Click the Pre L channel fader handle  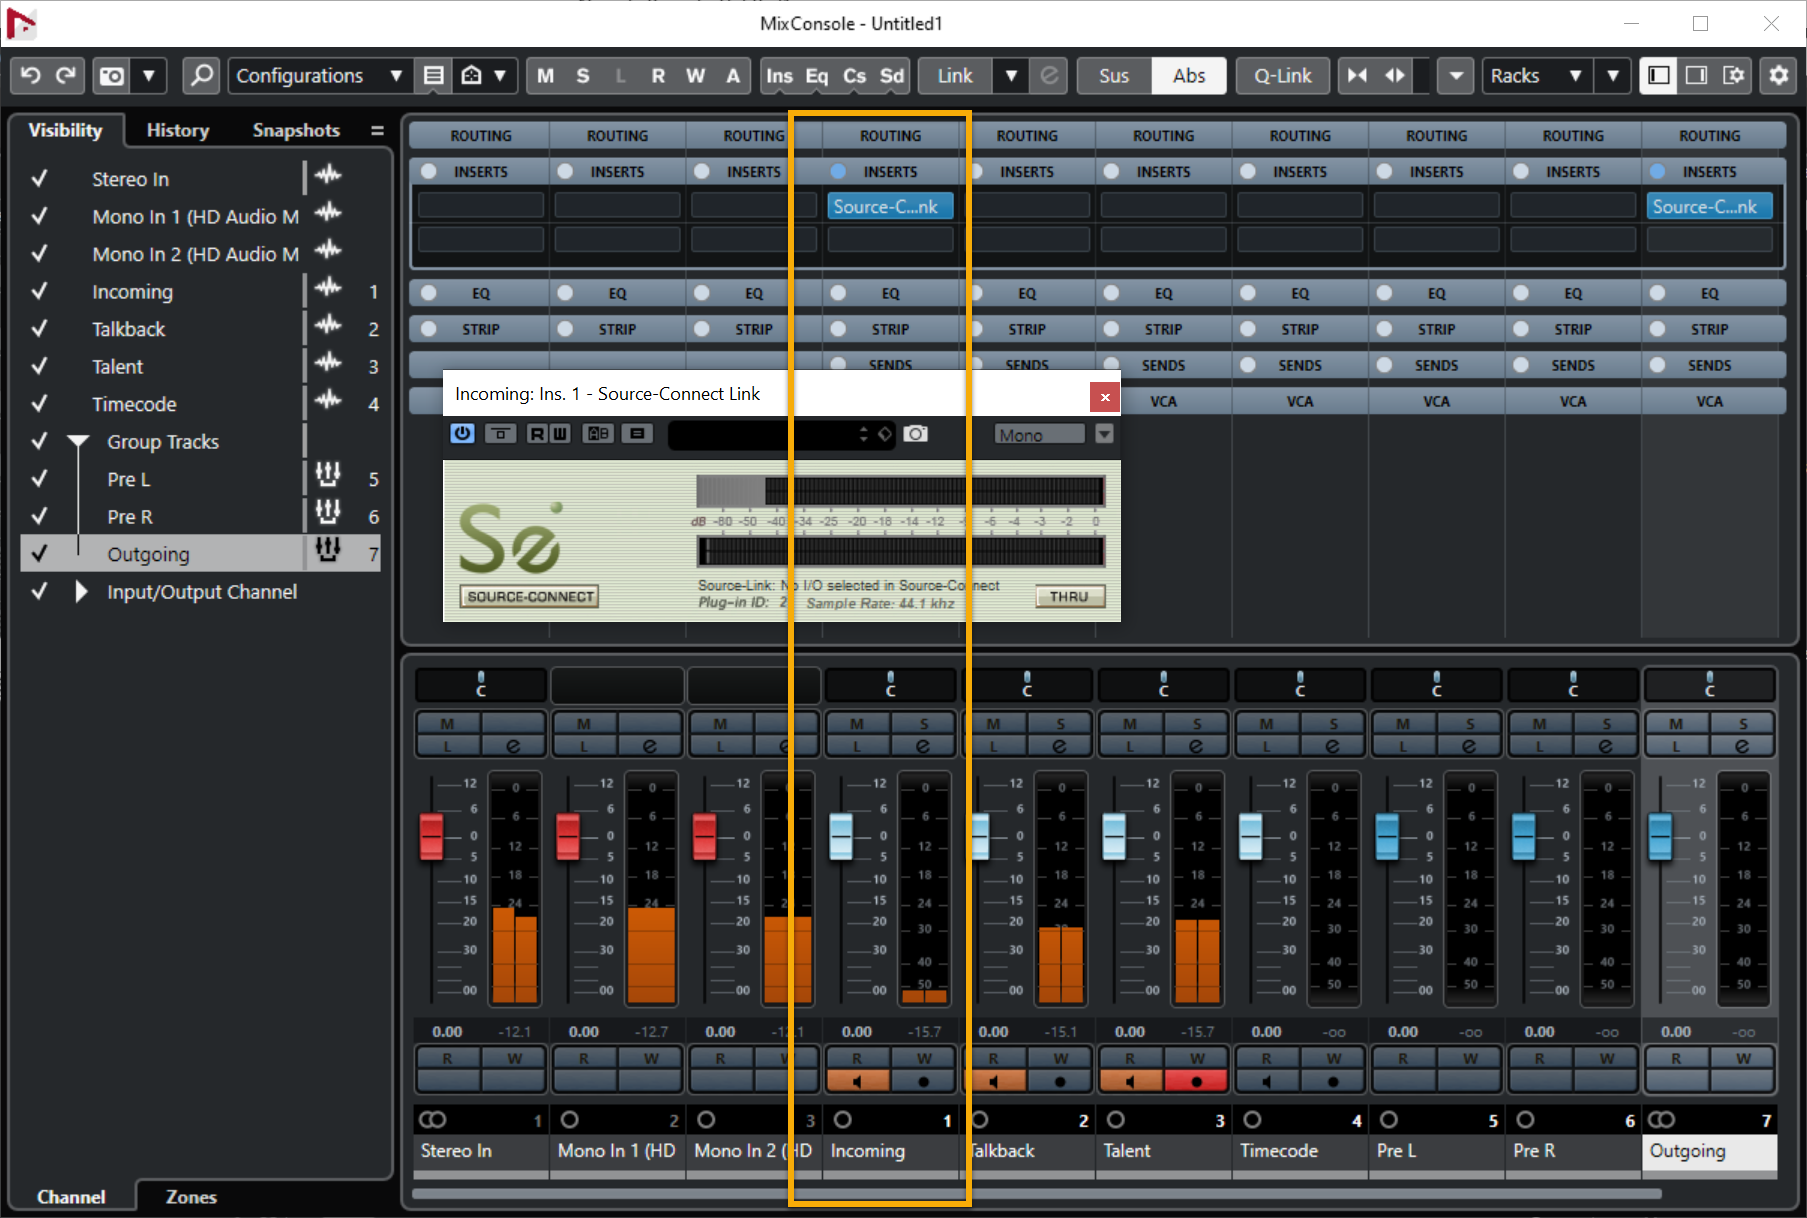point(1387,836)
